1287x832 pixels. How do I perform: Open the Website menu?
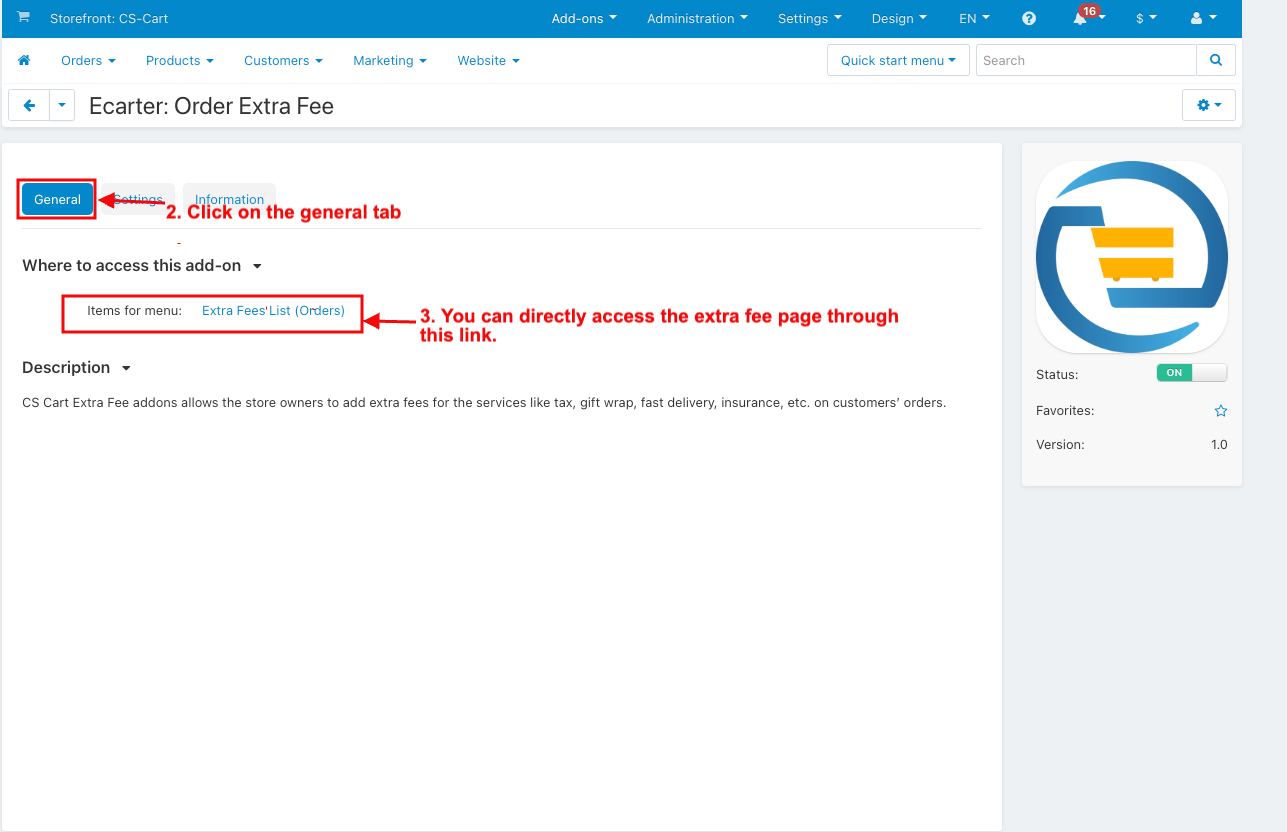[488, 61]
